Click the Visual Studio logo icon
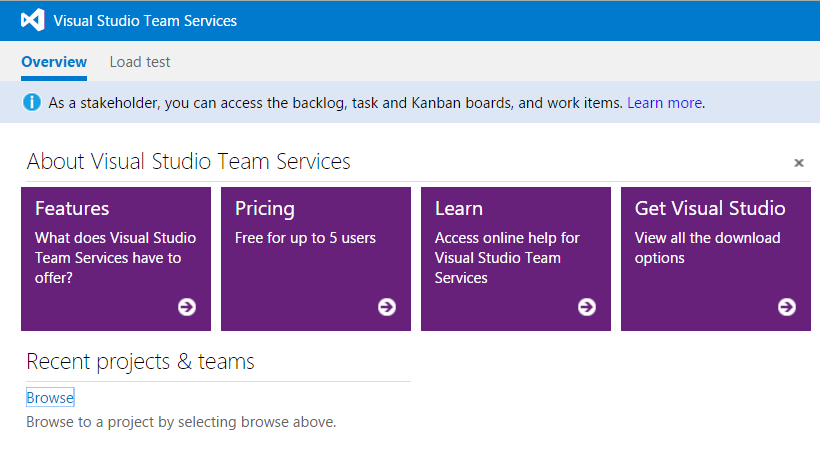 click(32, 20)
